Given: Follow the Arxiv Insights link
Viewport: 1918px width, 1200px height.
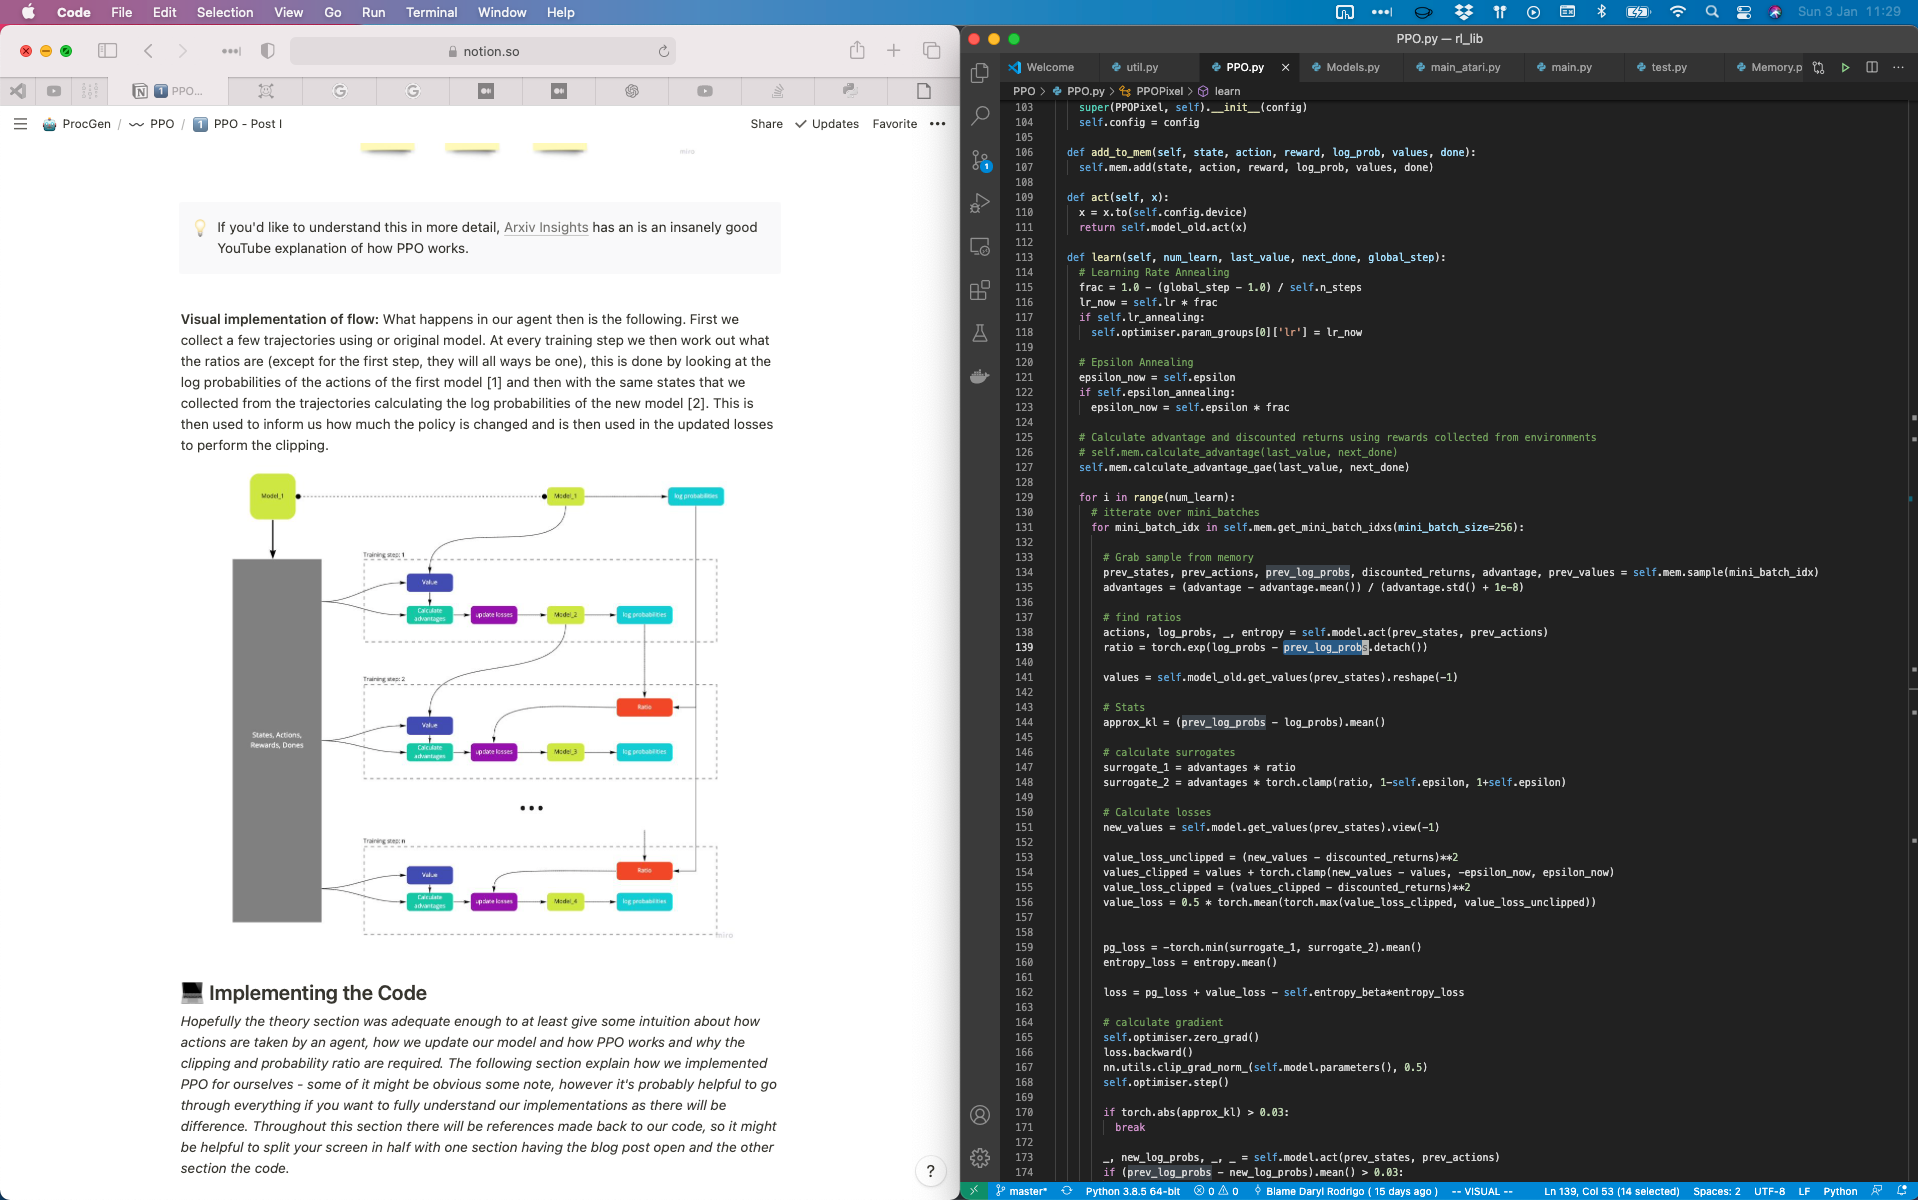Looking at the screenshot, I should [x=546, y=227].
